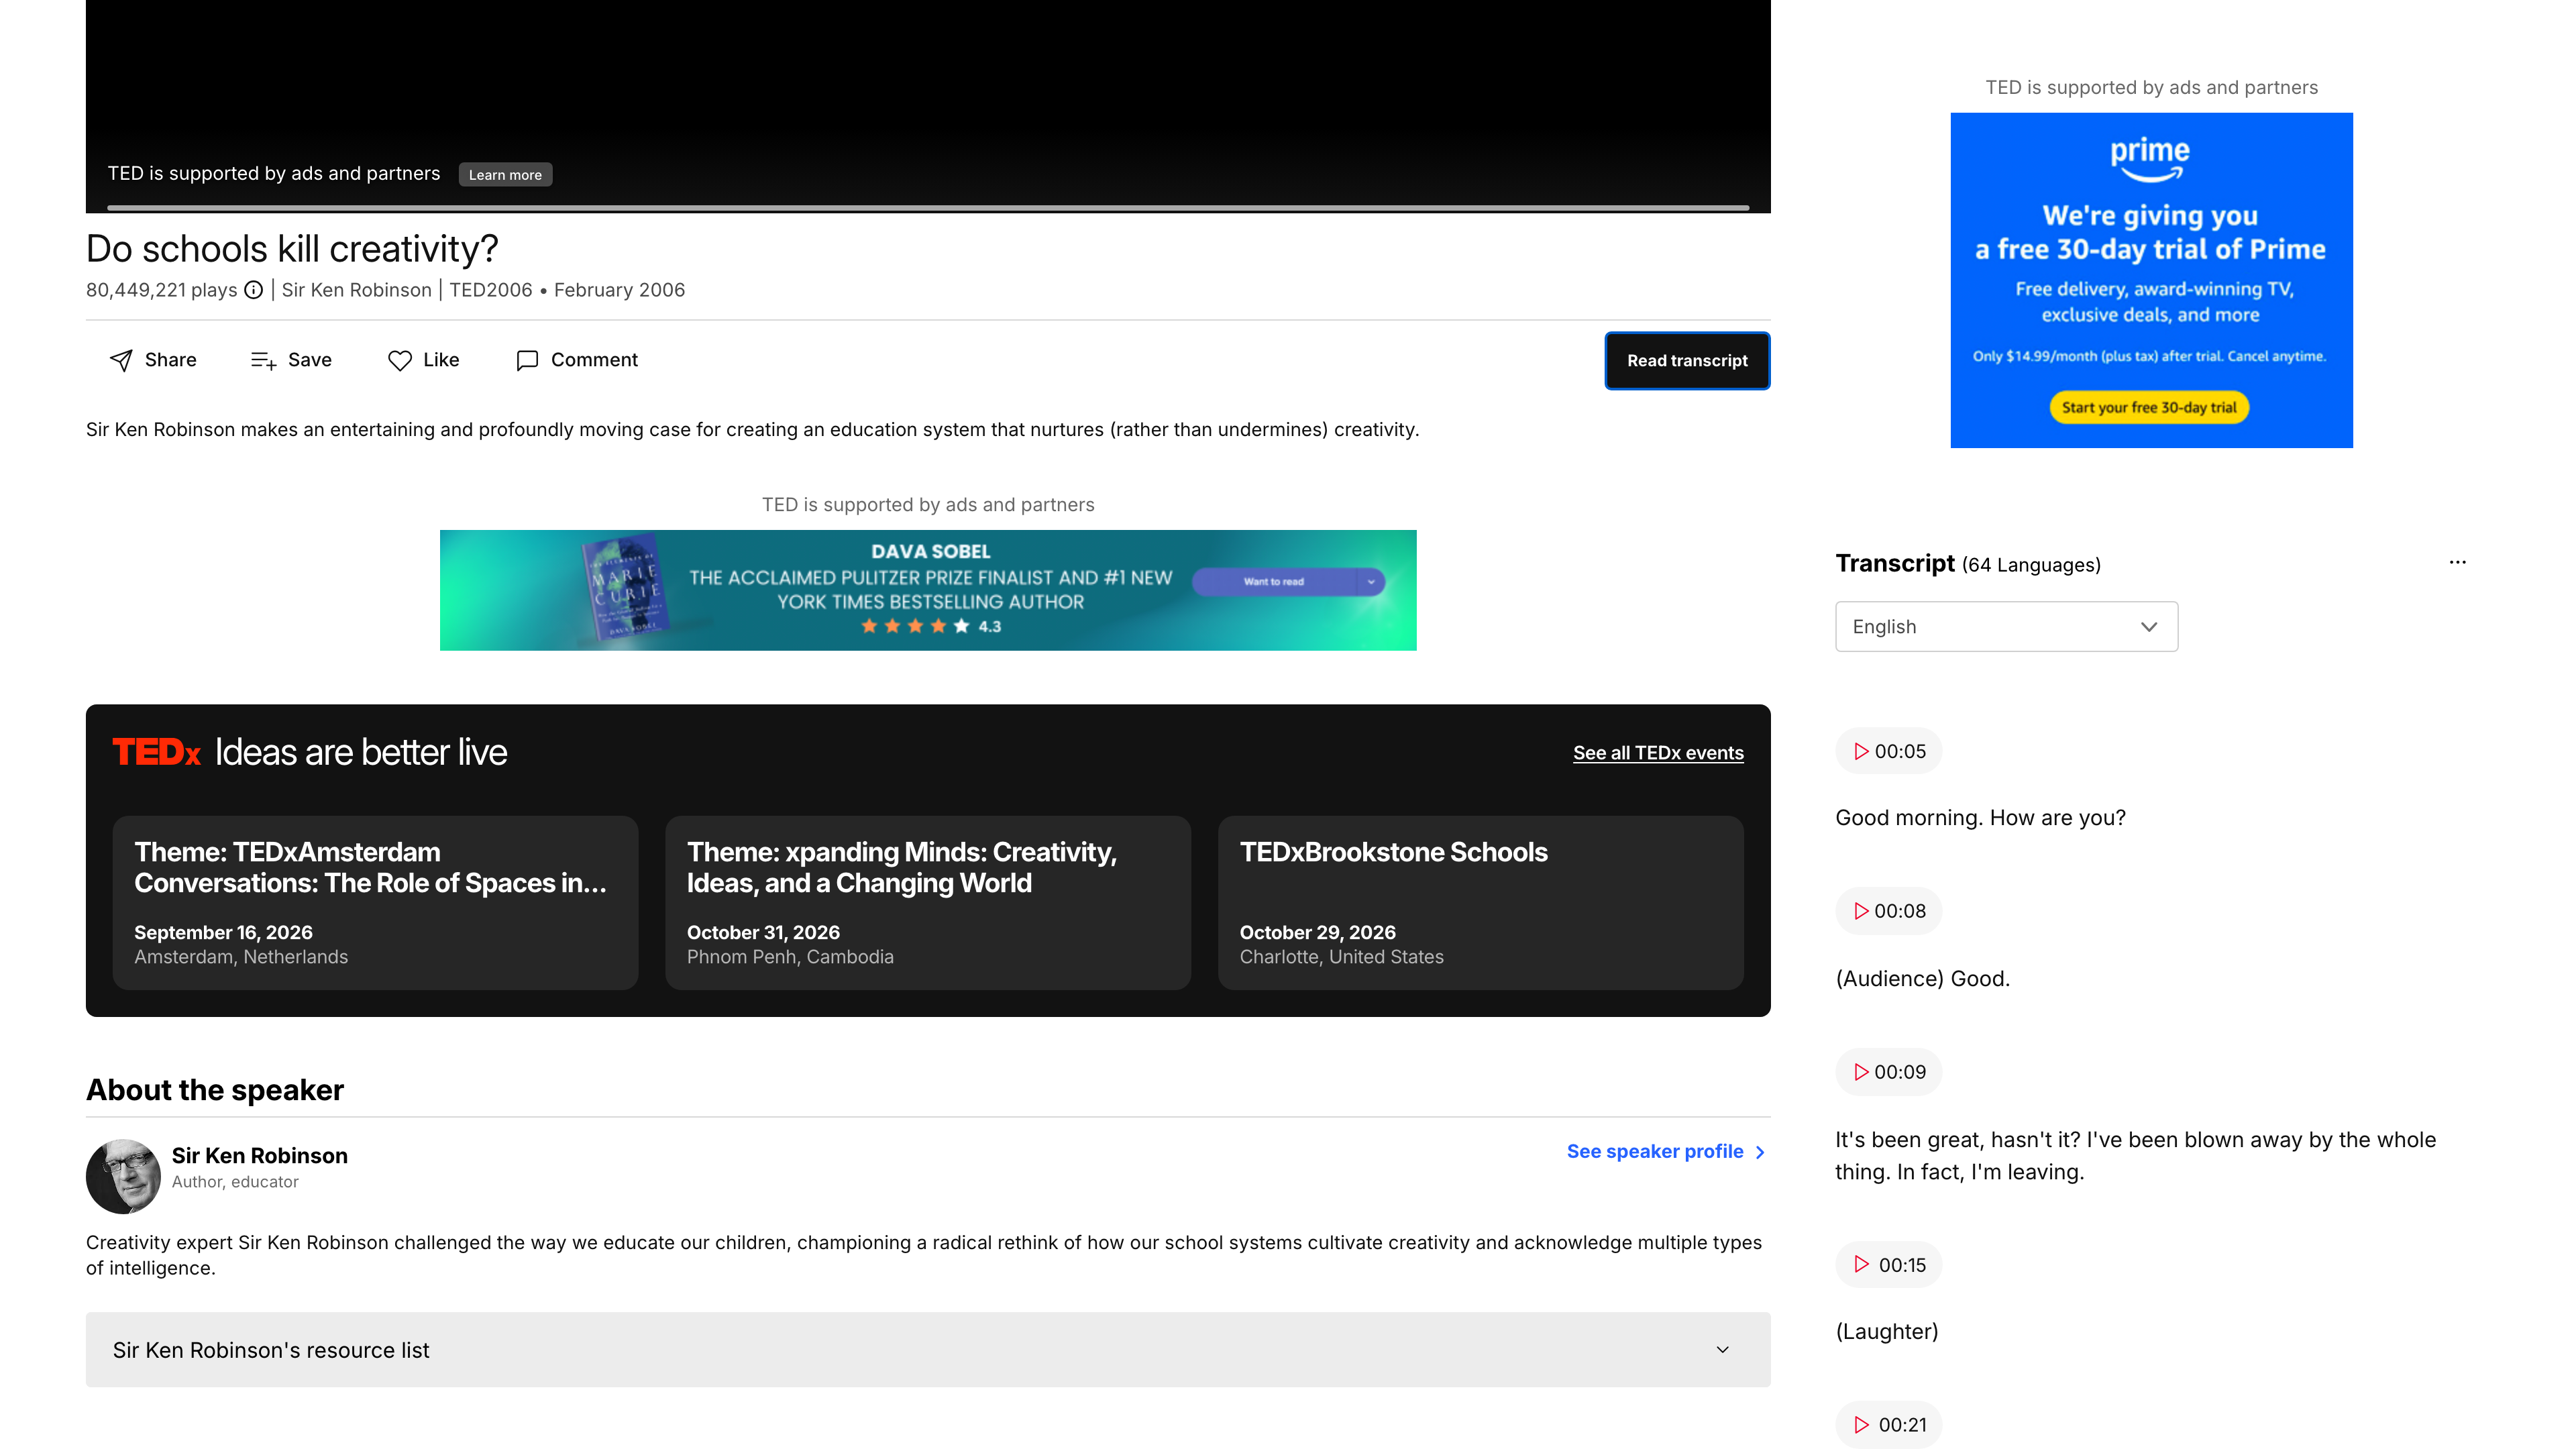Open the dropdown arrow on Want to read

1371,582
